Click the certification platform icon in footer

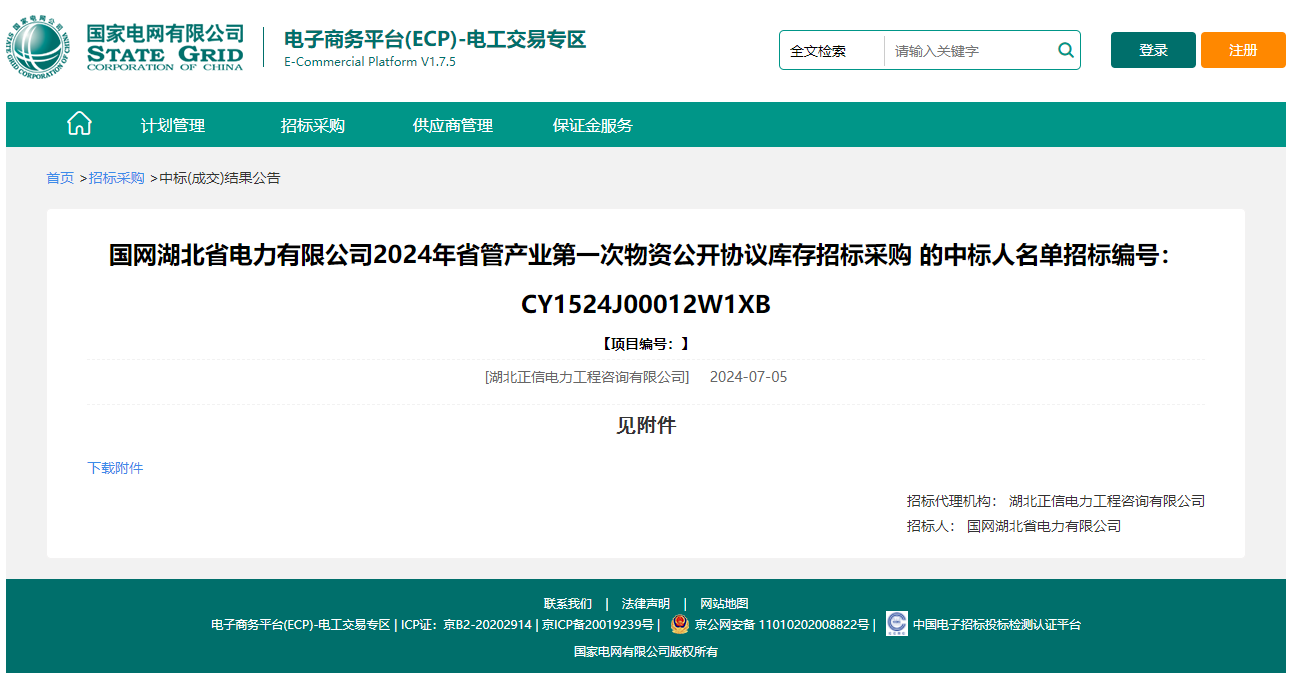coord(897,624)
